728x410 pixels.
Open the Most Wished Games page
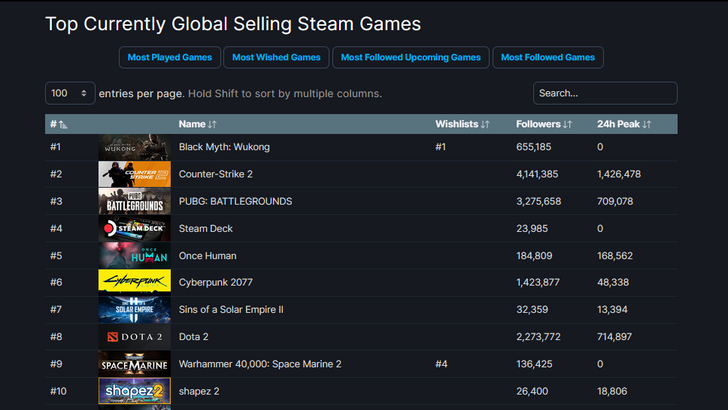277,58
